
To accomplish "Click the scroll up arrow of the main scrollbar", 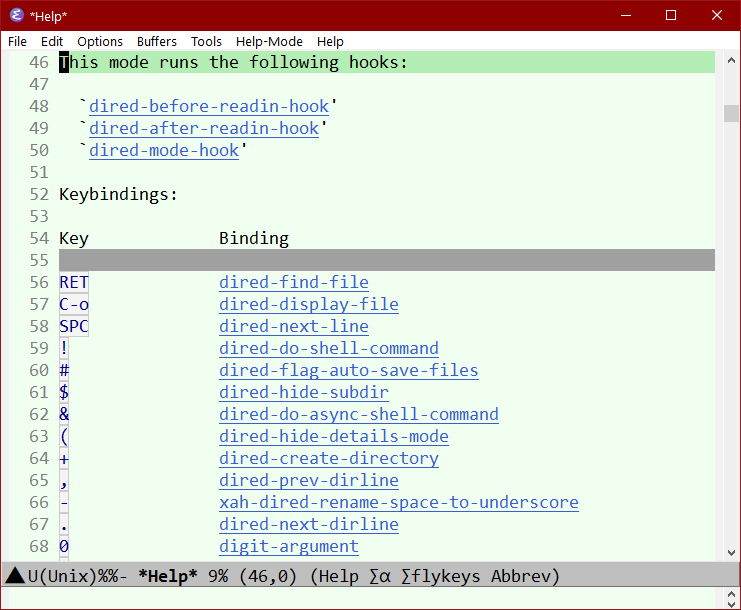I will pyautogui.click(x=731, y=60).
